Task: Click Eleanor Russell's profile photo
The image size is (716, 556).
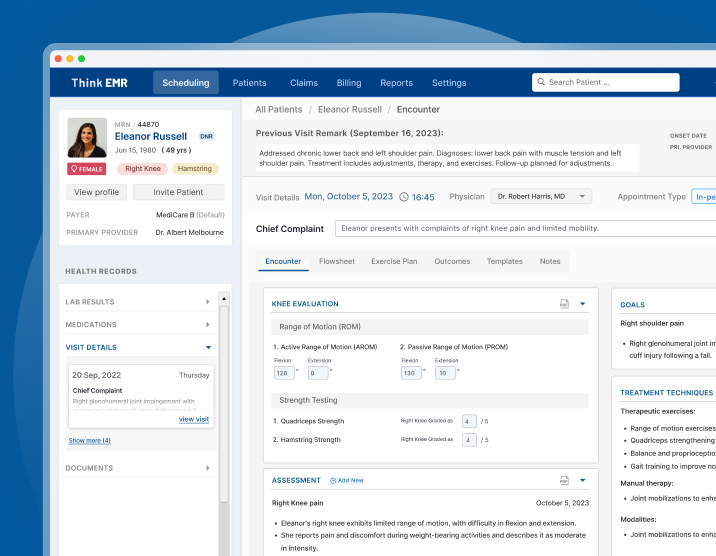Action: tap(87, 137)
